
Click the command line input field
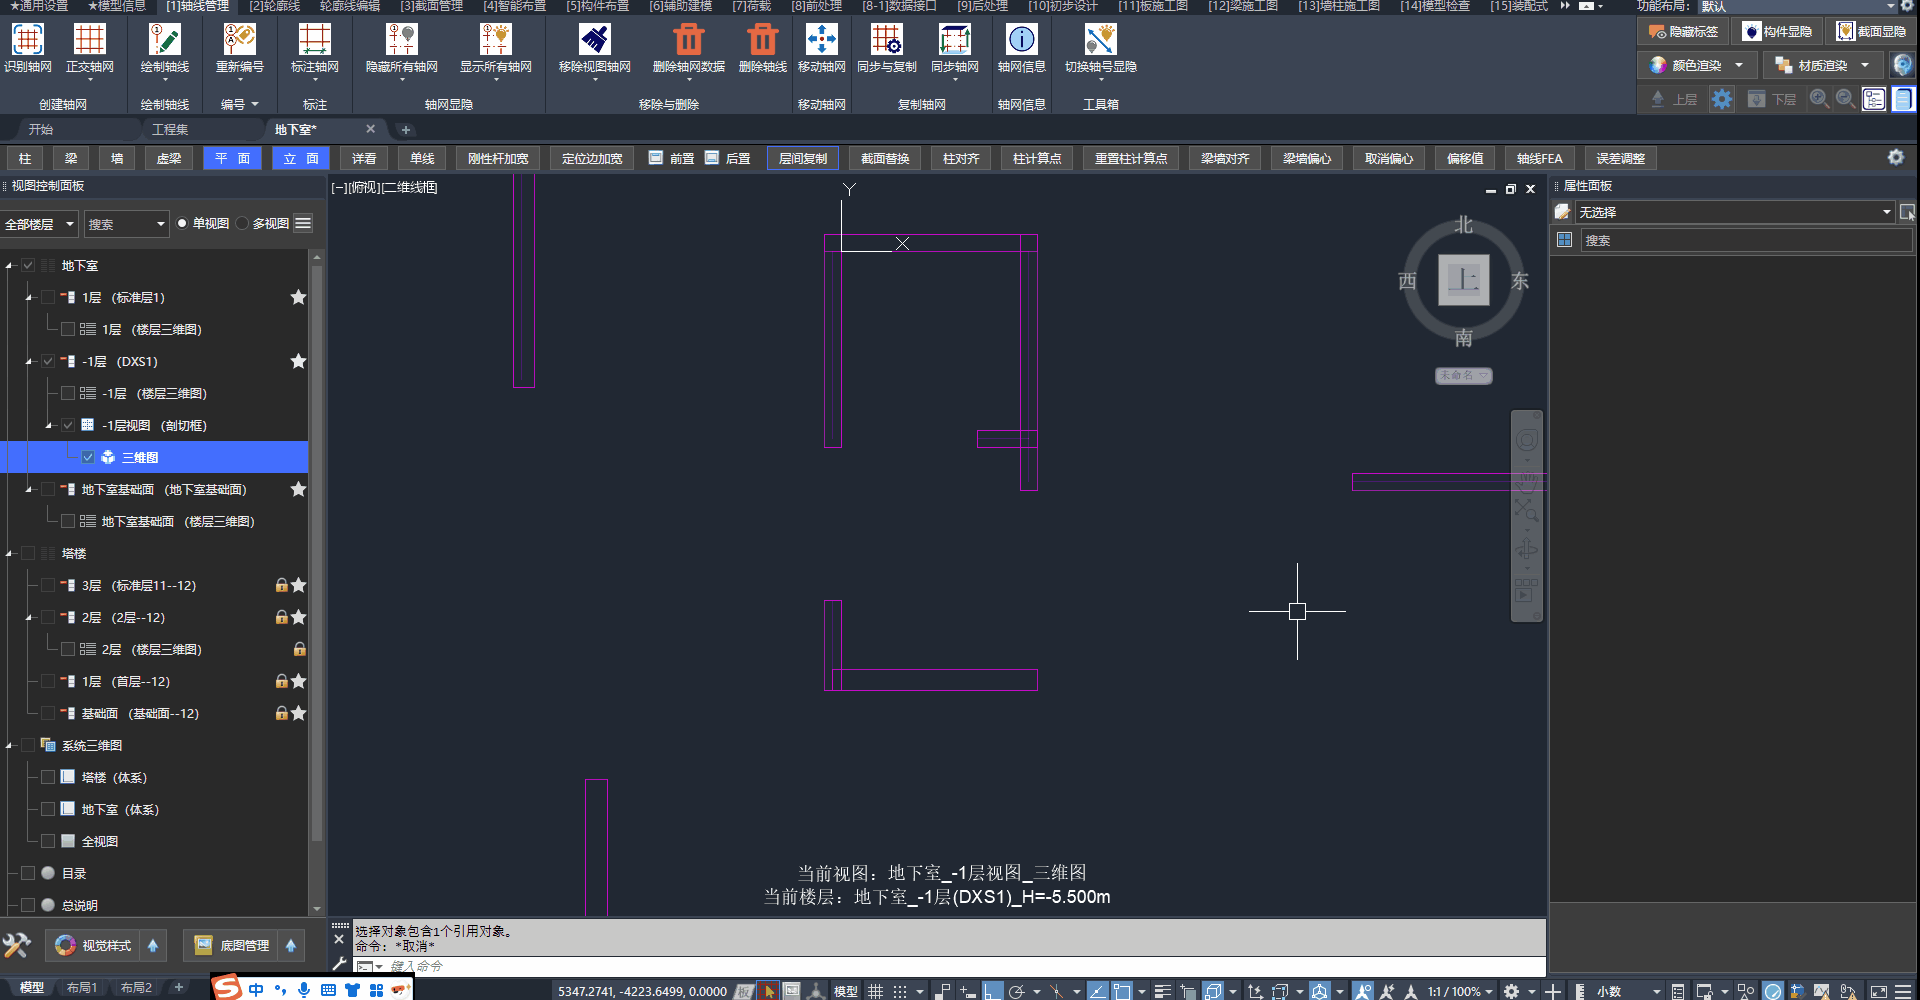pyautogui.click(x=900, y=967)
